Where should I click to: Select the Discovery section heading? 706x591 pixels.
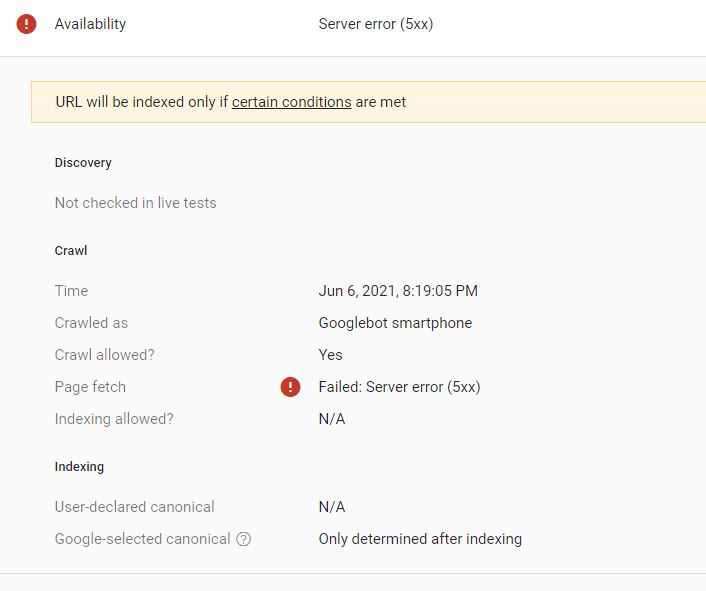(83, 163)
